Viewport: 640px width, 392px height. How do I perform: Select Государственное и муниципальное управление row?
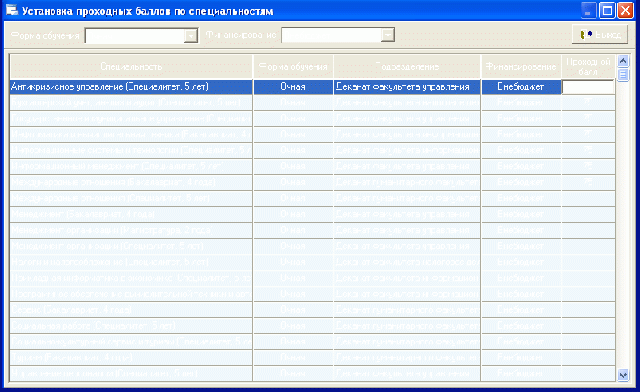click(312, 119)
